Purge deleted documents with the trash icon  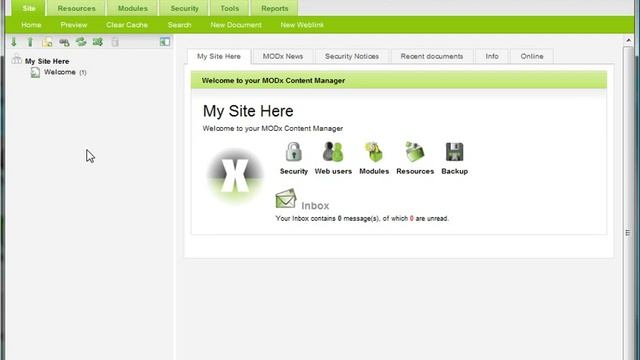[x=115, y=42]
